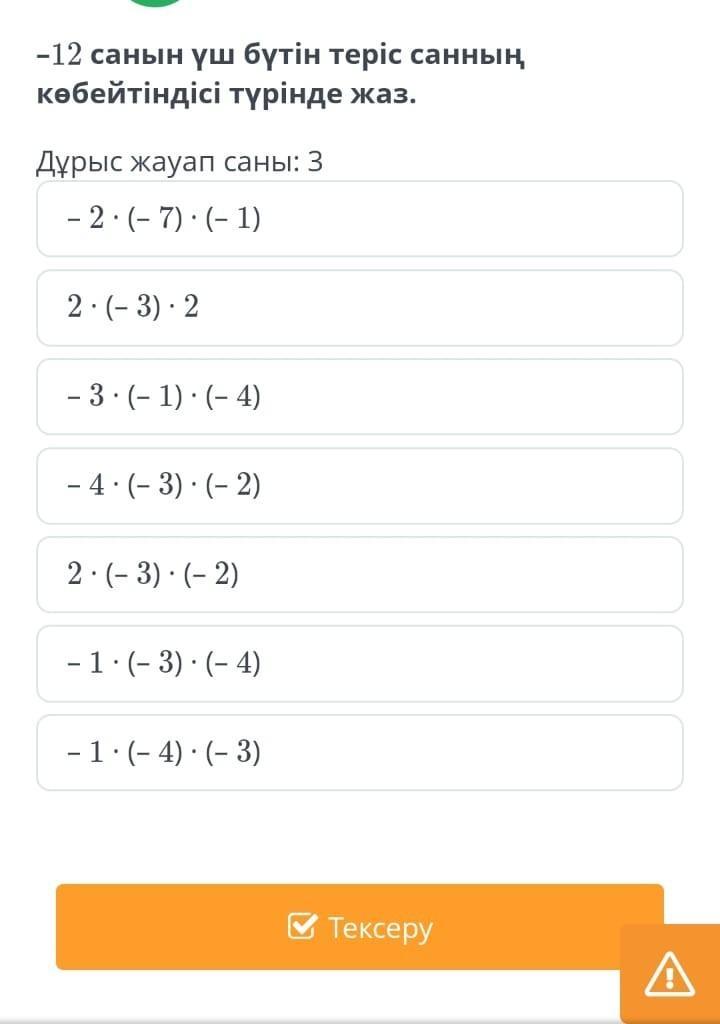Screen dimensions: 720x1024
Task: Click the 'Дұрыс жауап саны: 3' label
Action: 179,162
